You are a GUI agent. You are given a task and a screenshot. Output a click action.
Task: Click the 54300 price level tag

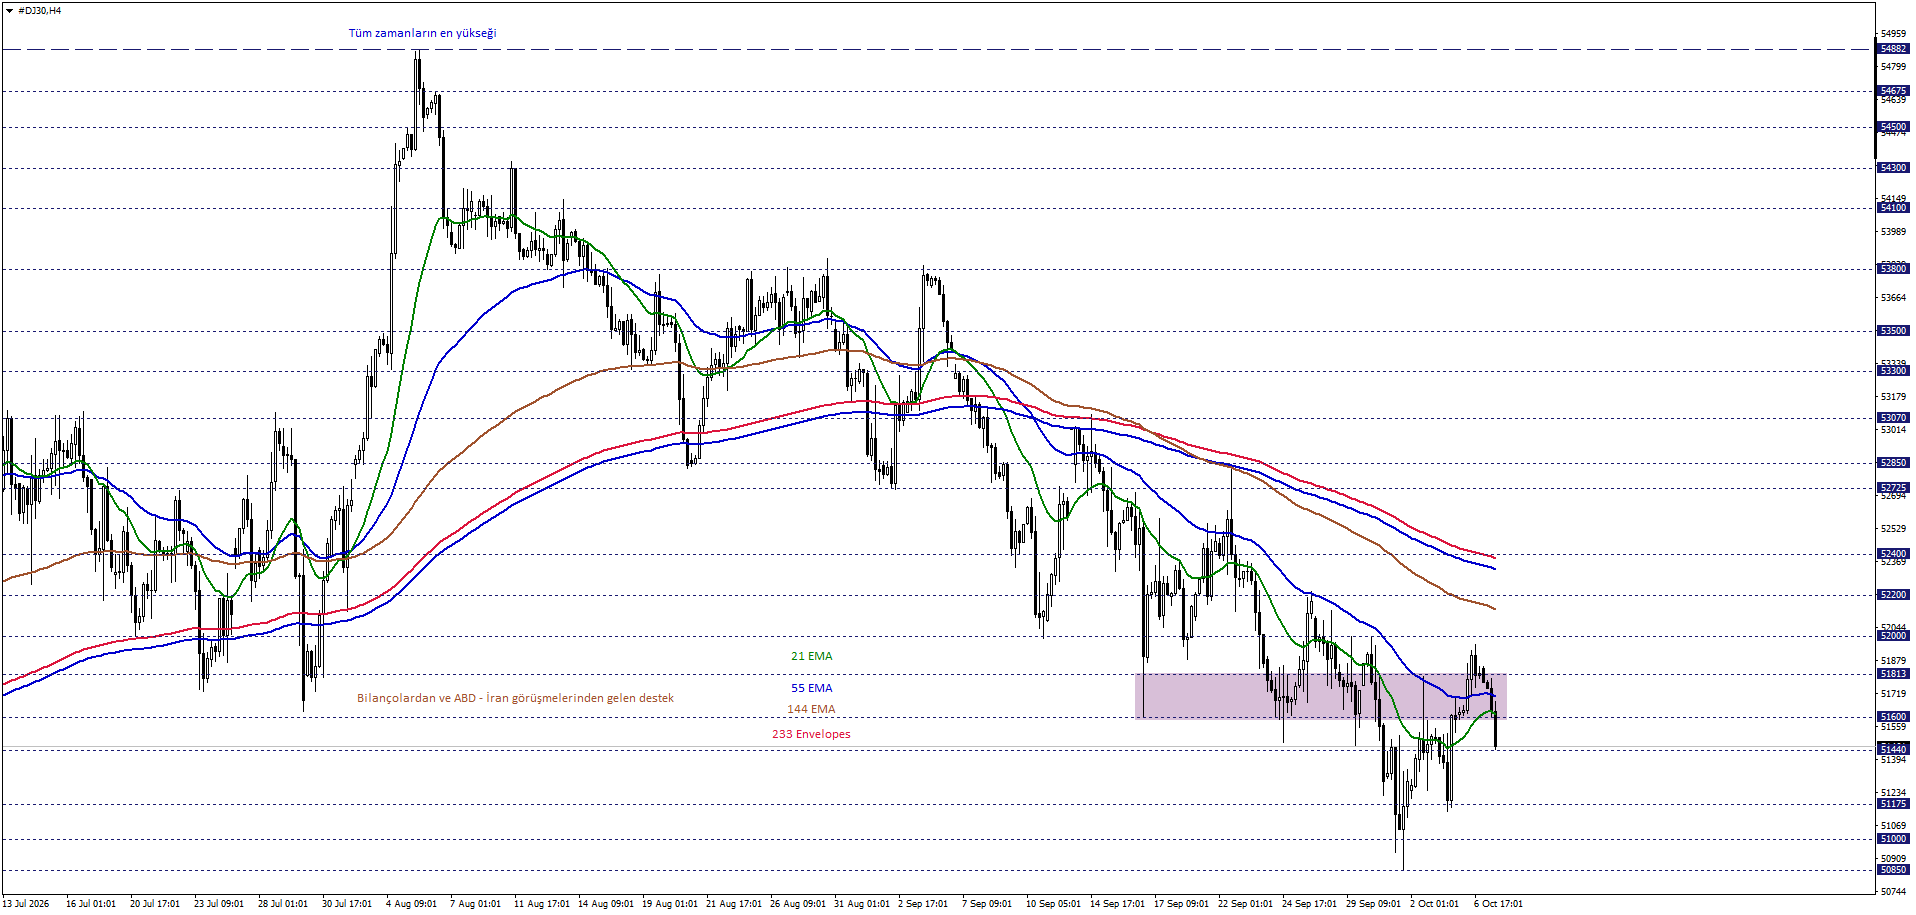pos(1893,168)
